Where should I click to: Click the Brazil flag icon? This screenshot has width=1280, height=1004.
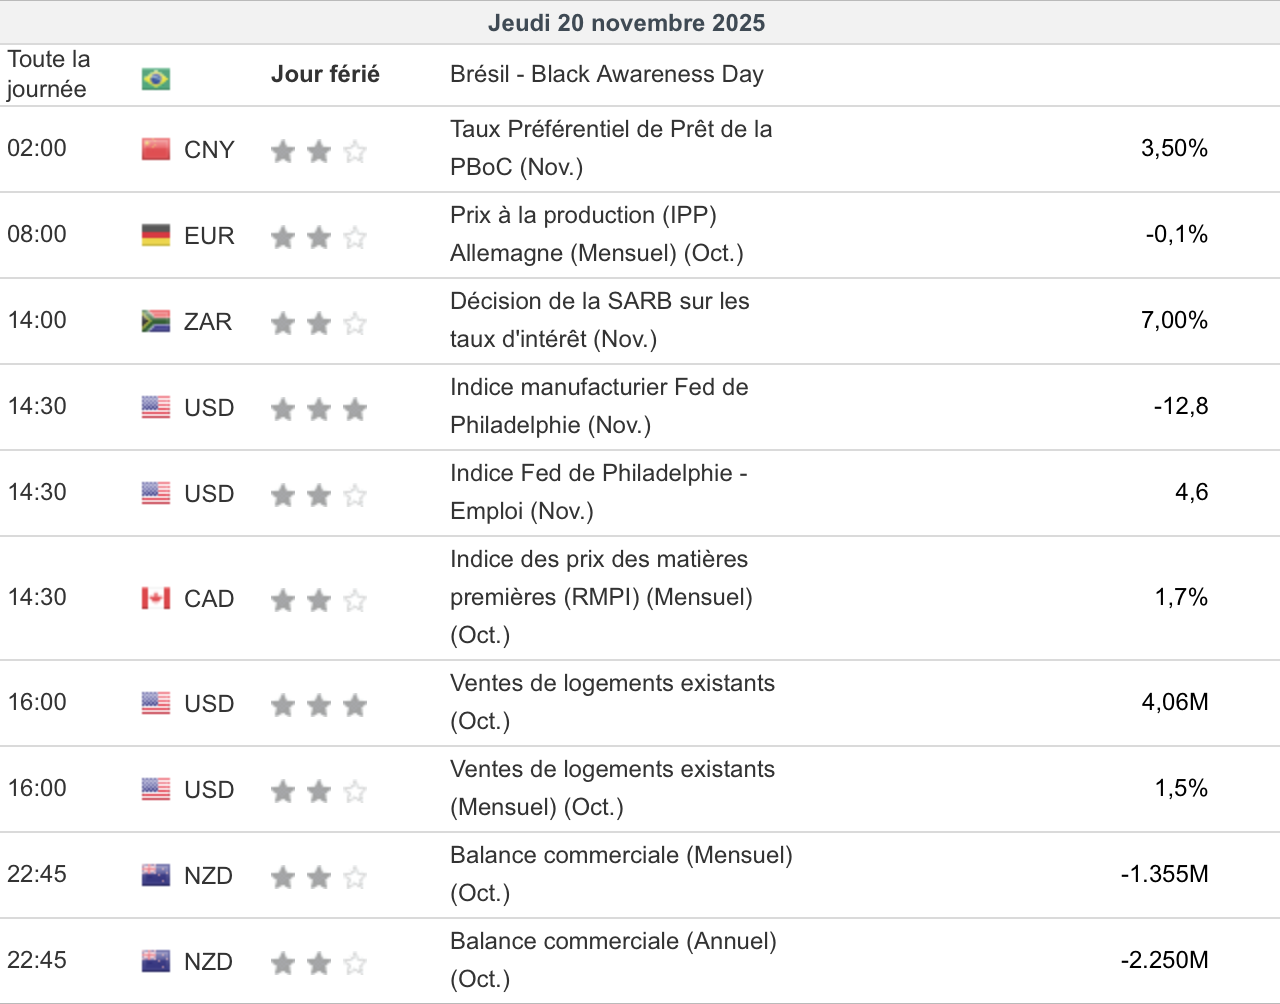[x=156, y=78]
